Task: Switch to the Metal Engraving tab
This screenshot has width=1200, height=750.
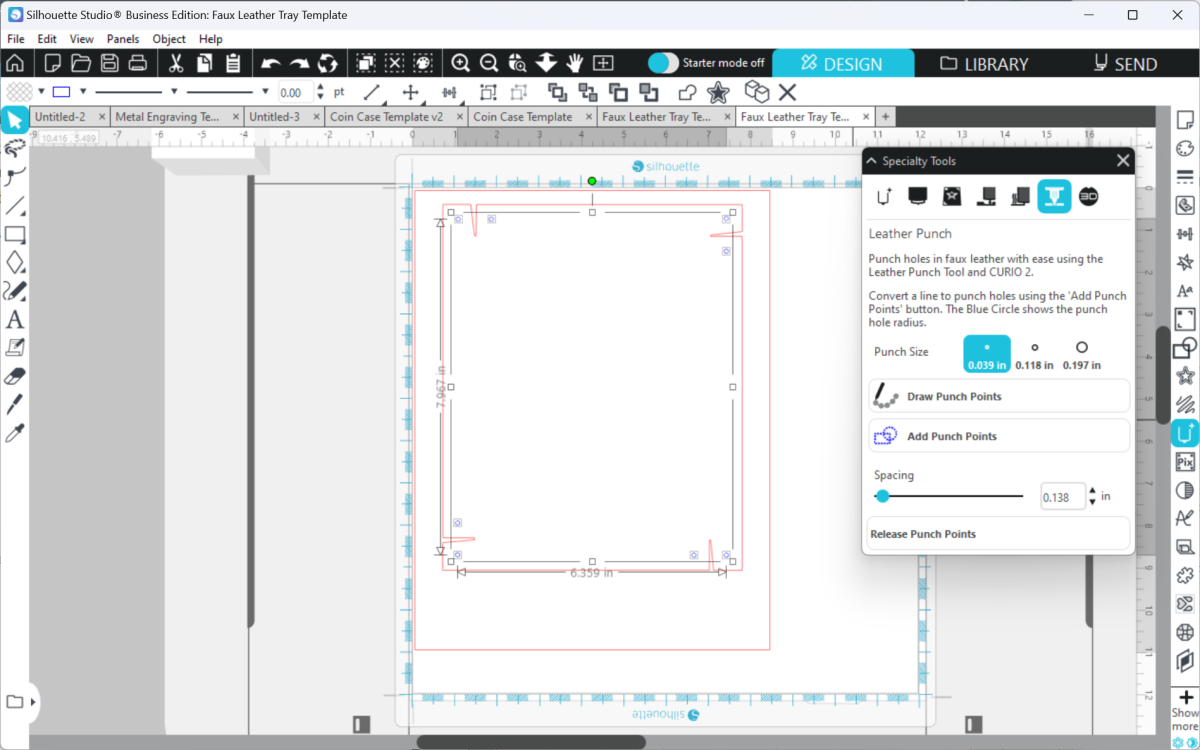Action: pyautogui.click(x=168, y=117)
